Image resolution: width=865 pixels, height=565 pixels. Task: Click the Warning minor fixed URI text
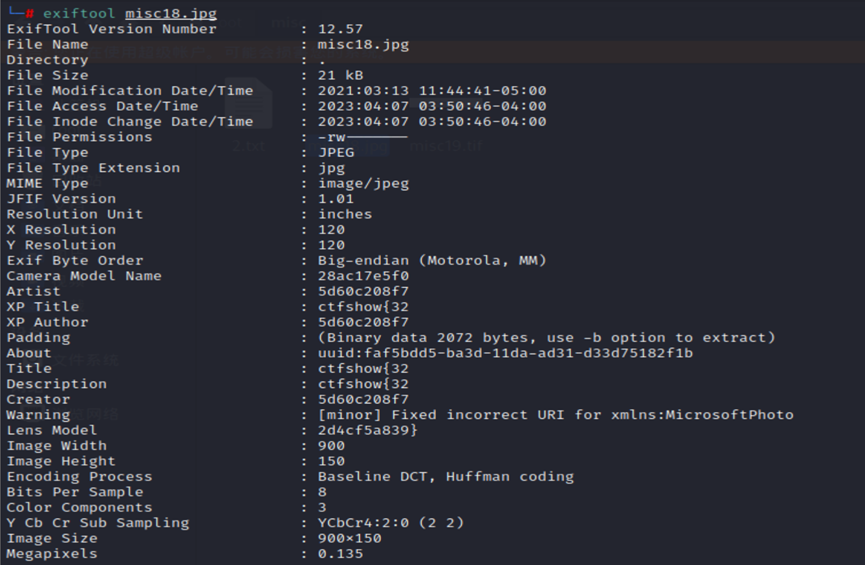coord(556,415)
